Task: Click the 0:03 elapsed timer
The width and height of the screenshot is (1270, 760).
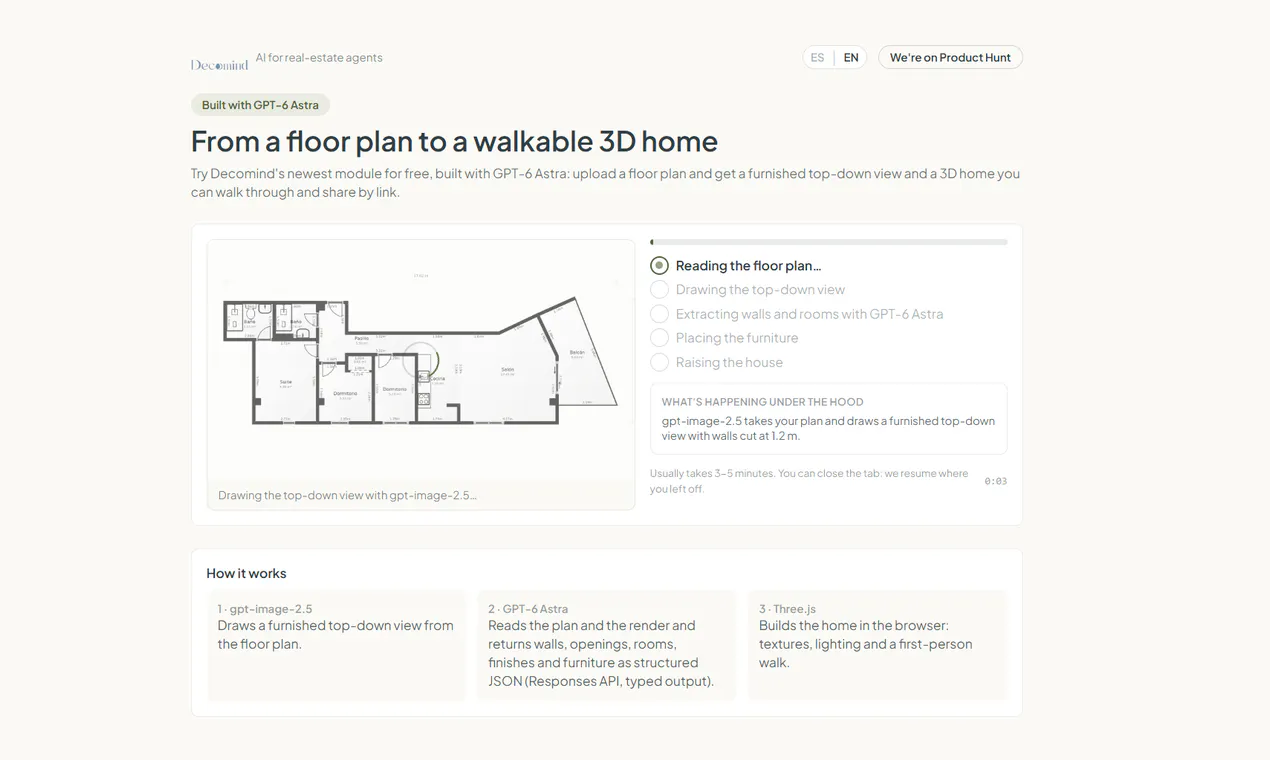Action: [x=995, y=481]
